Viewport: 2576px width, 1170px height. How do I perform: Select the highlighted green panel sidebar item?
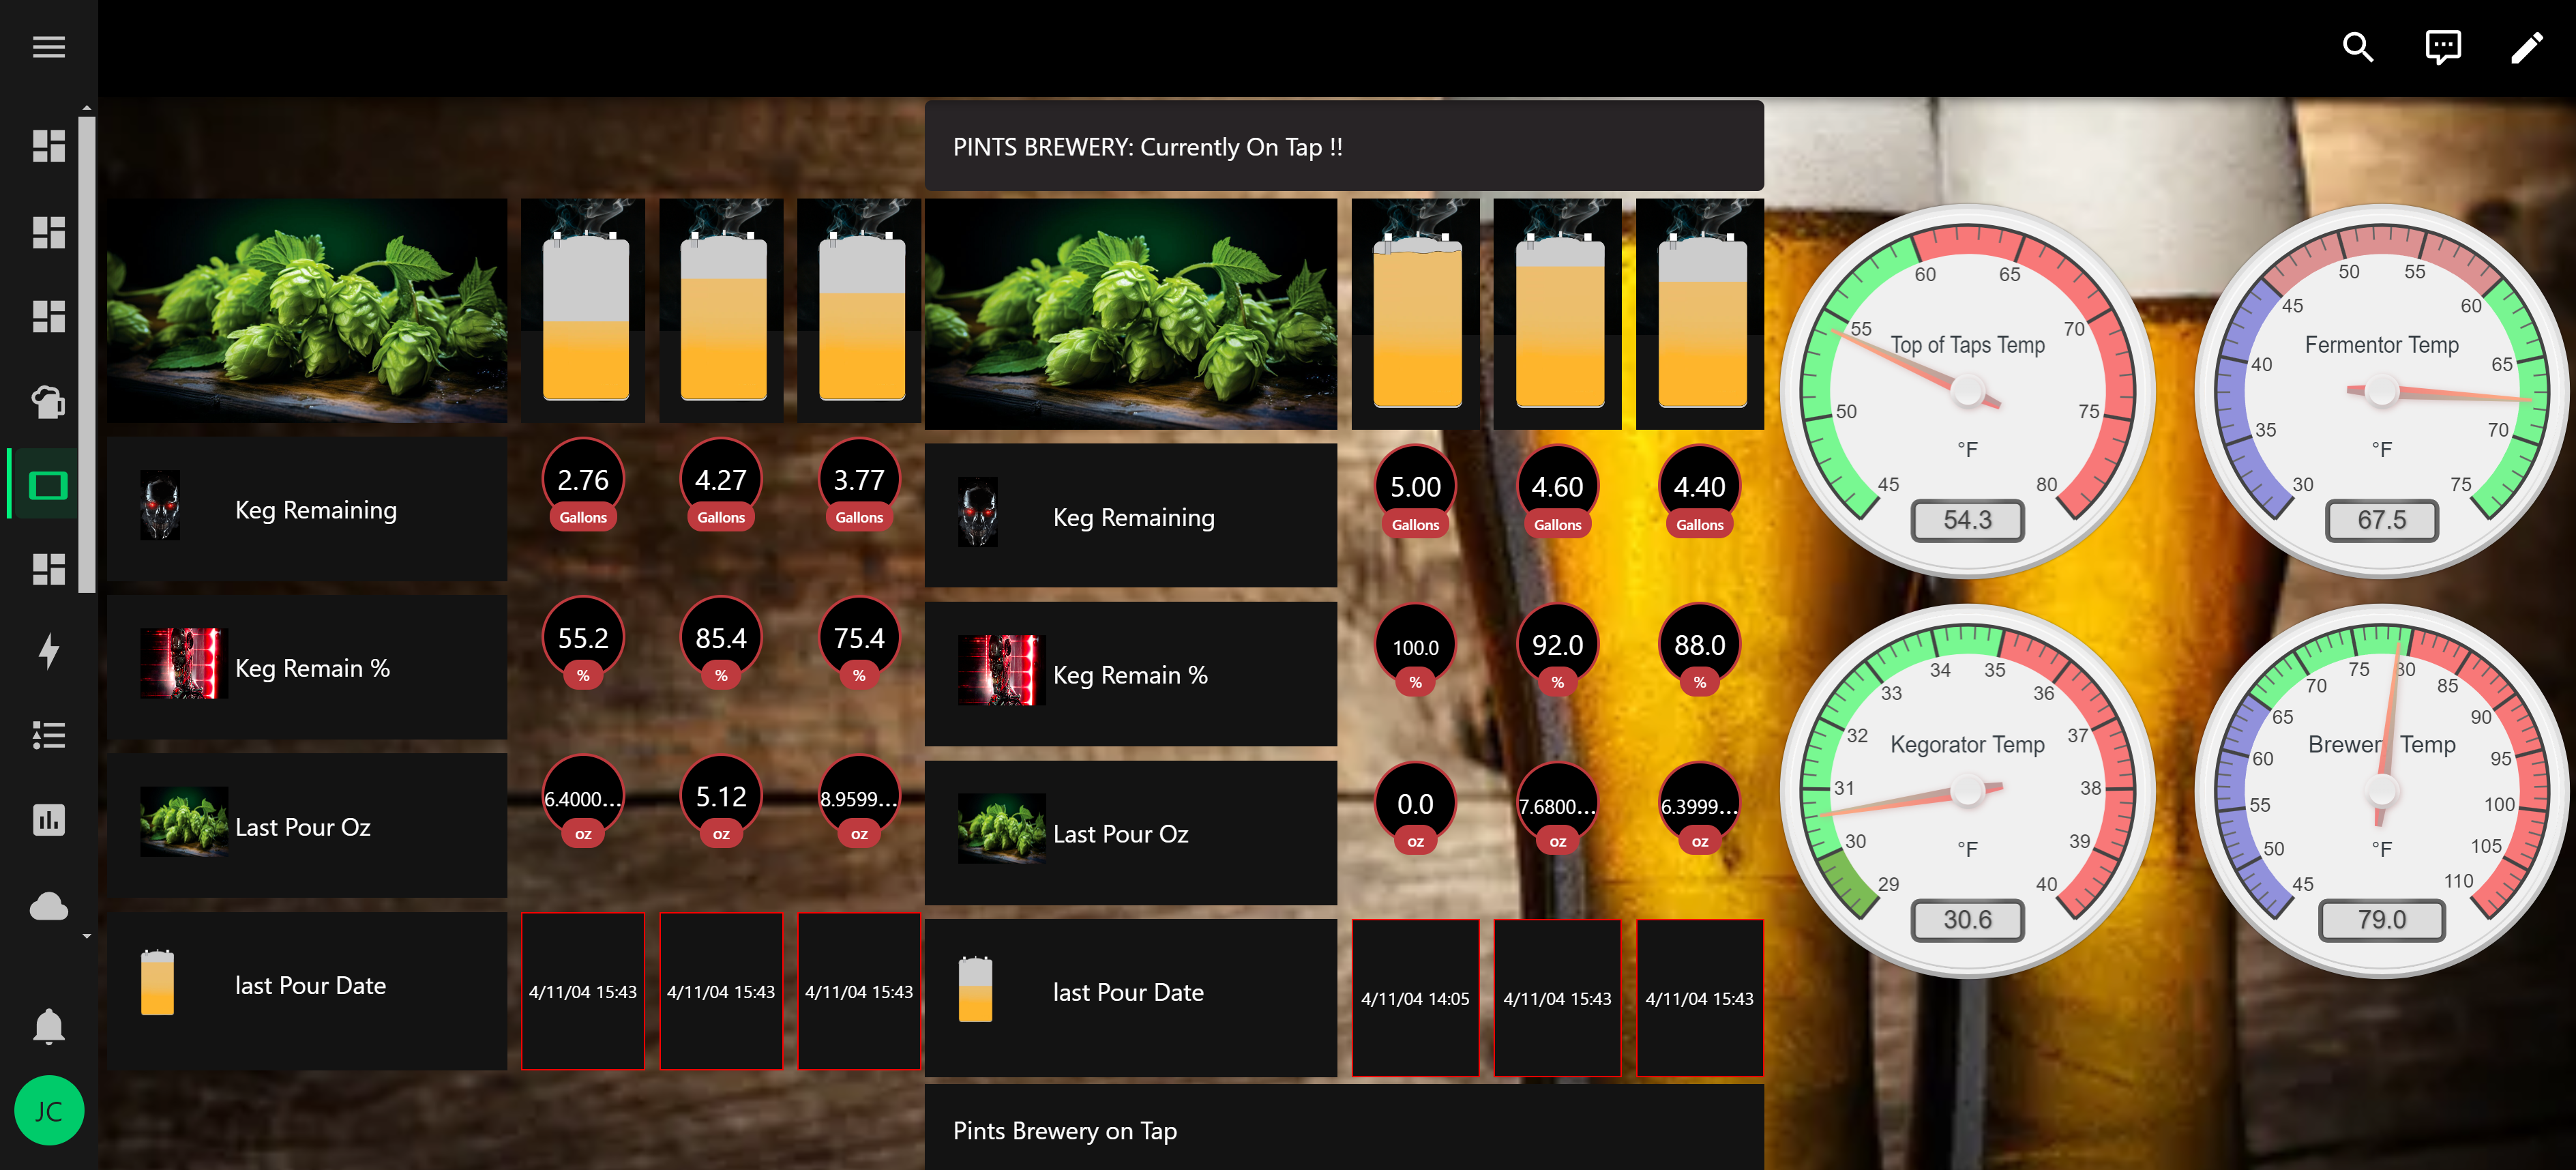pyautogui.click(x=48, y=485)
